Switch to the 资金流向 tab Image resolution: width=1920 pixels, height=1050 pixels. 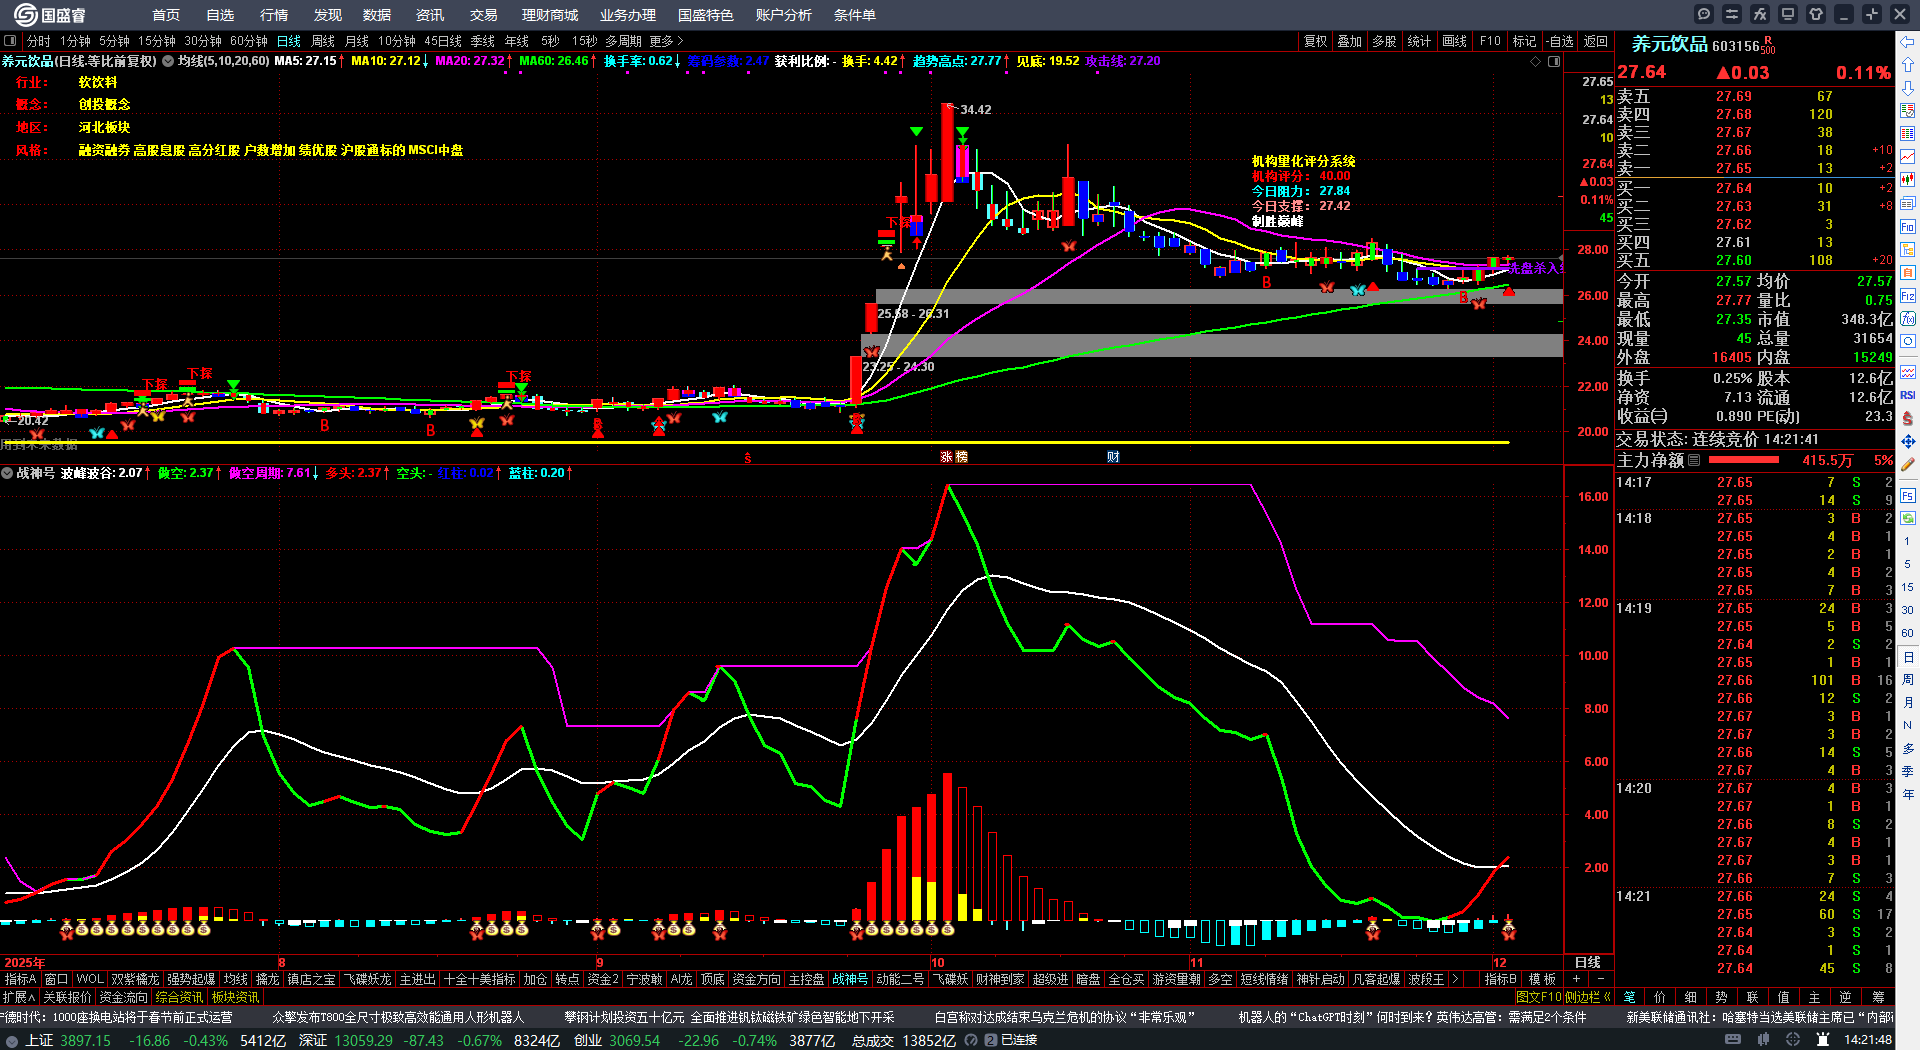pyautogui.click(x=123, y=997)
